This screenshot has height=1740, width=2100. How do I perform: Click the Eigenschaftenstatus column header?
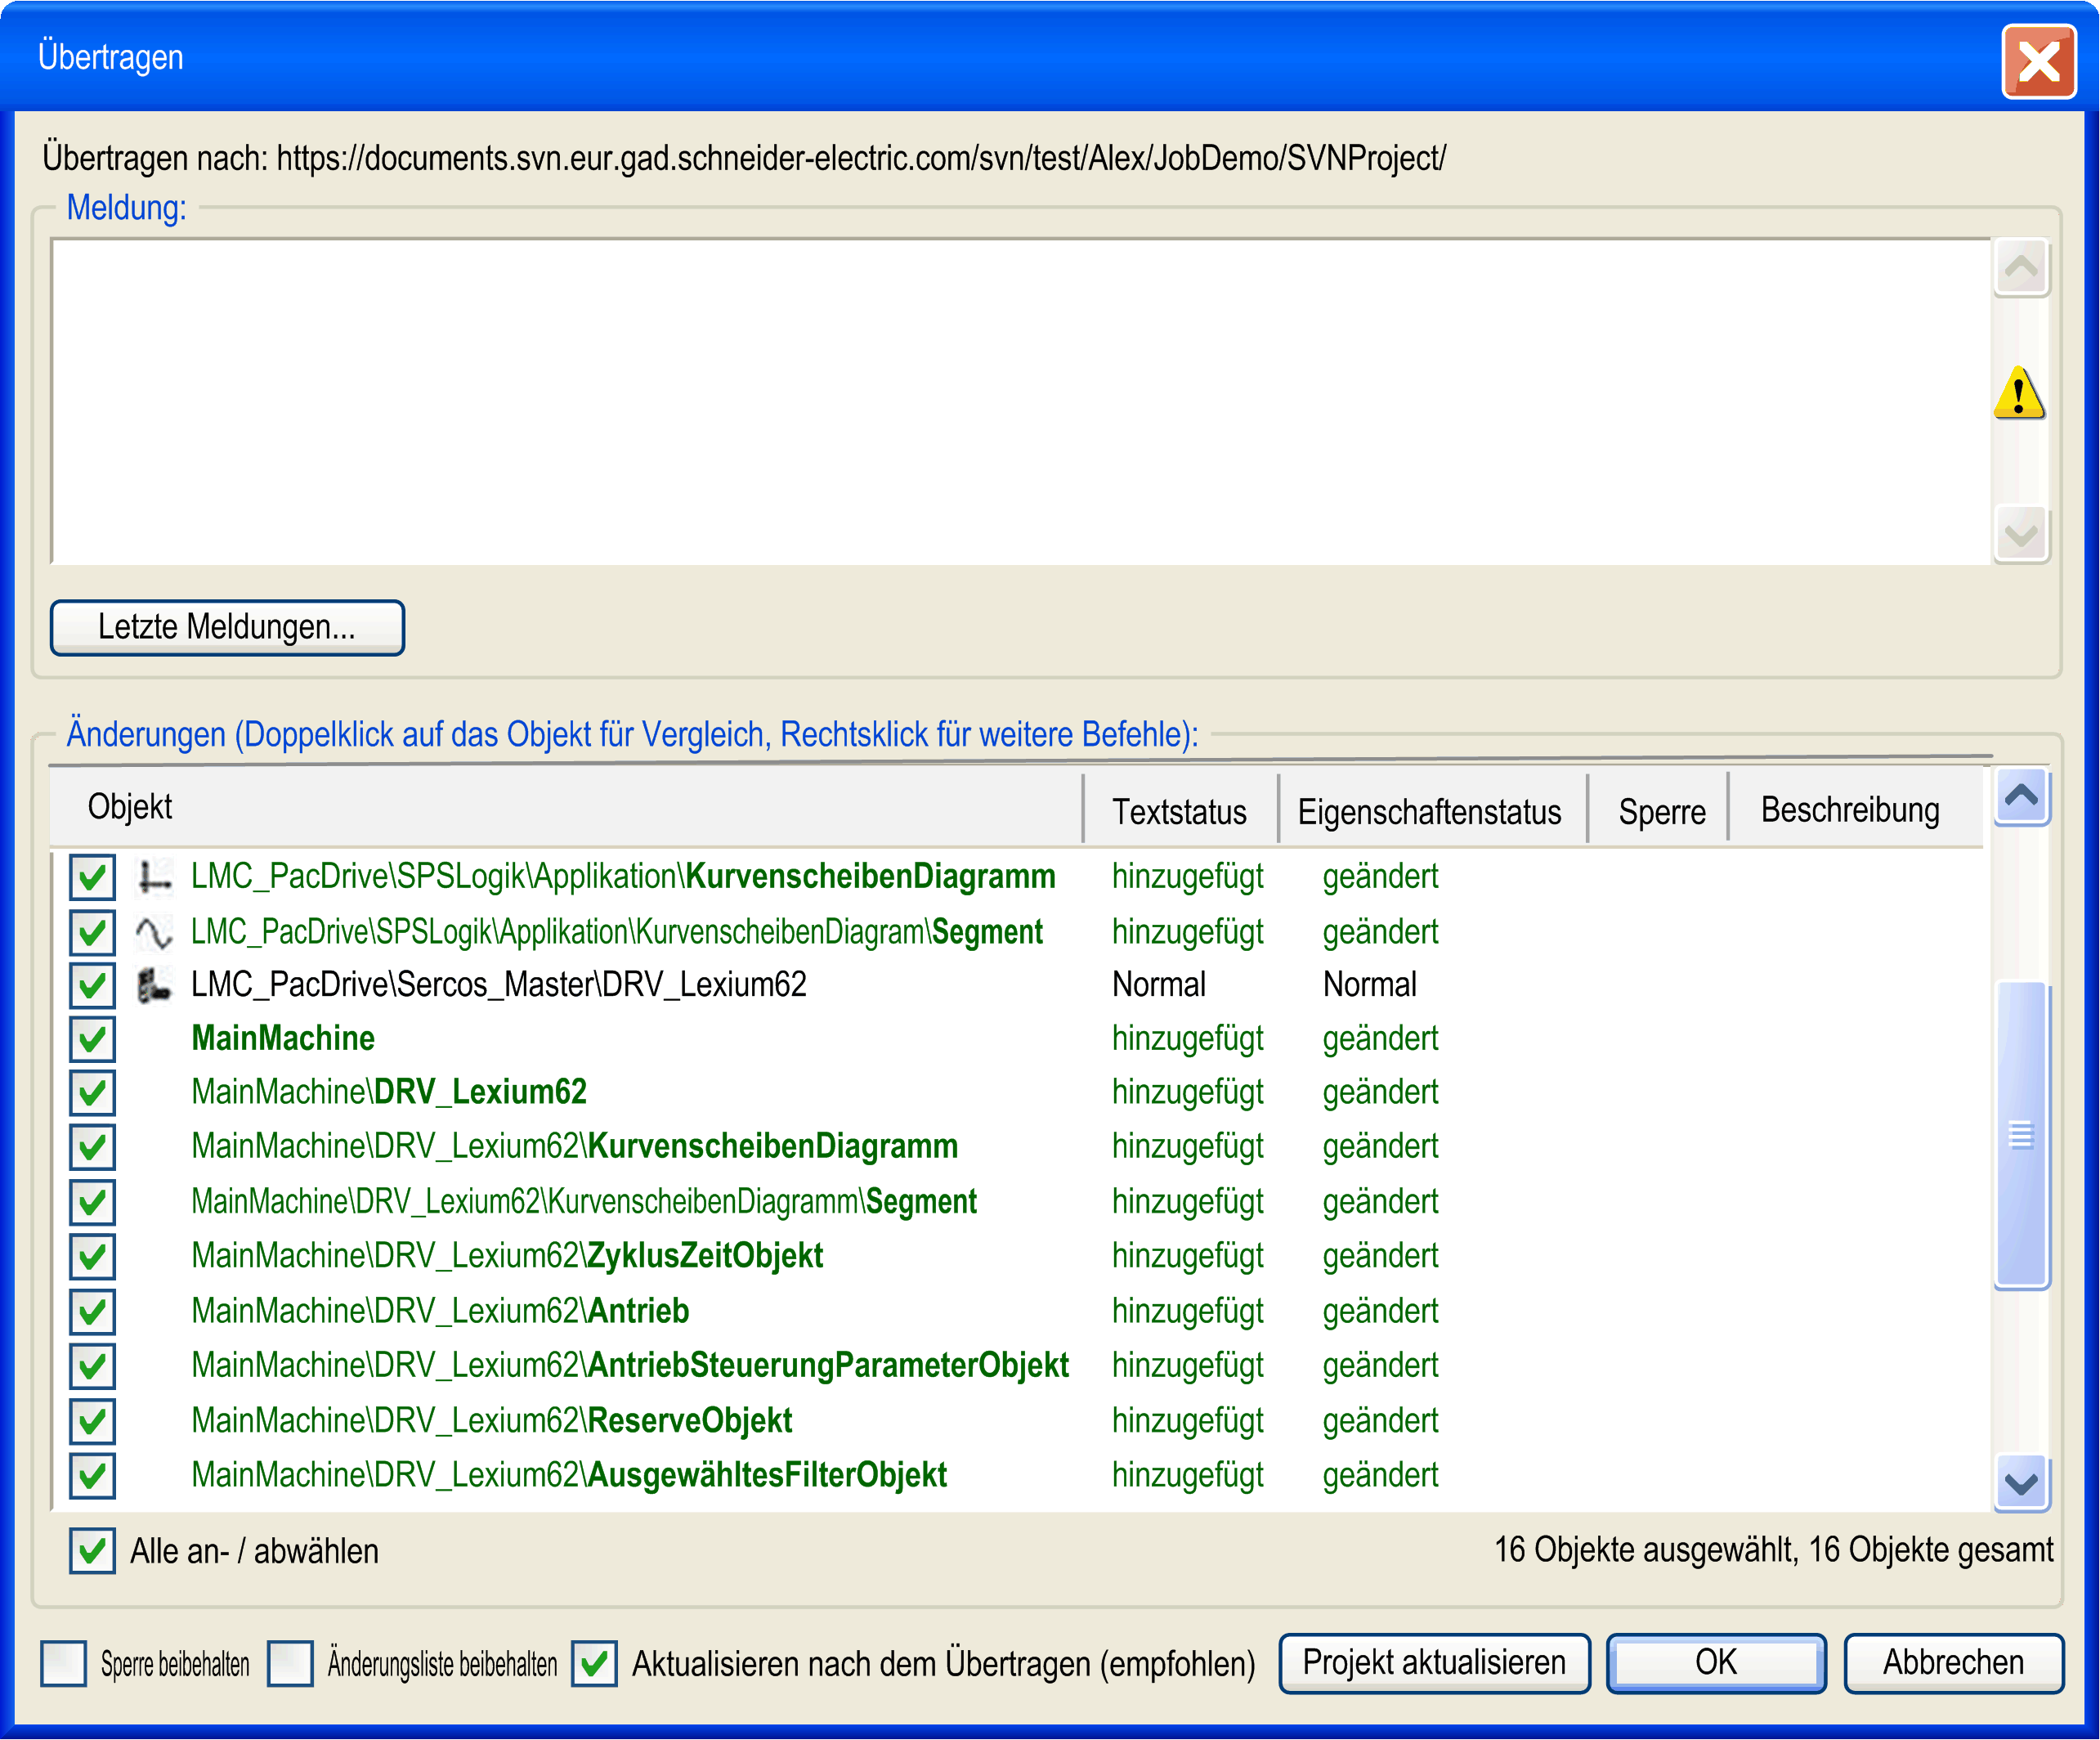[1431, 810]
